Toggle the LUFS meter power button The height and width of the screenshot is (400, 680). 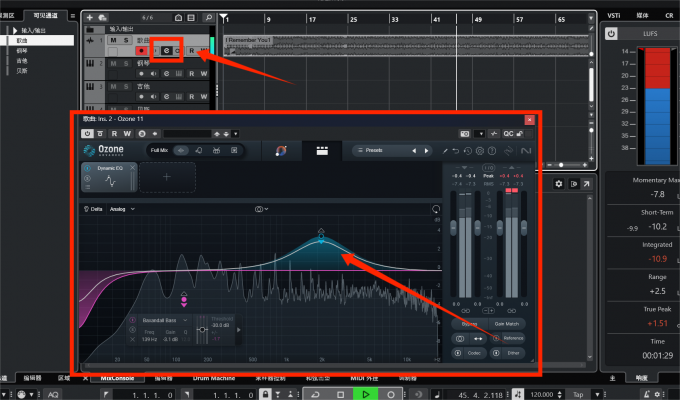tap(611, 33)
